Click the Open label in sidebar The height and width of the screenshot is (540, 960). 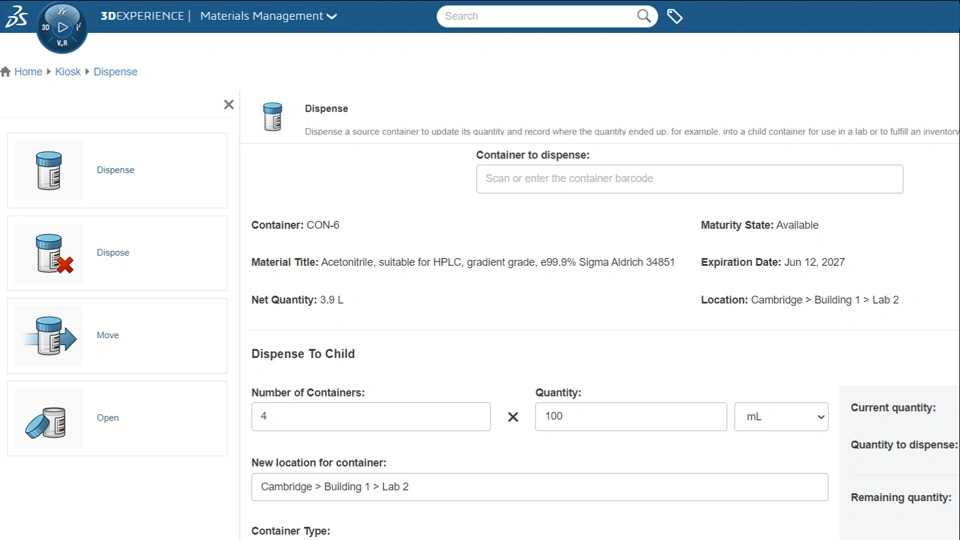tap(108, 418)
